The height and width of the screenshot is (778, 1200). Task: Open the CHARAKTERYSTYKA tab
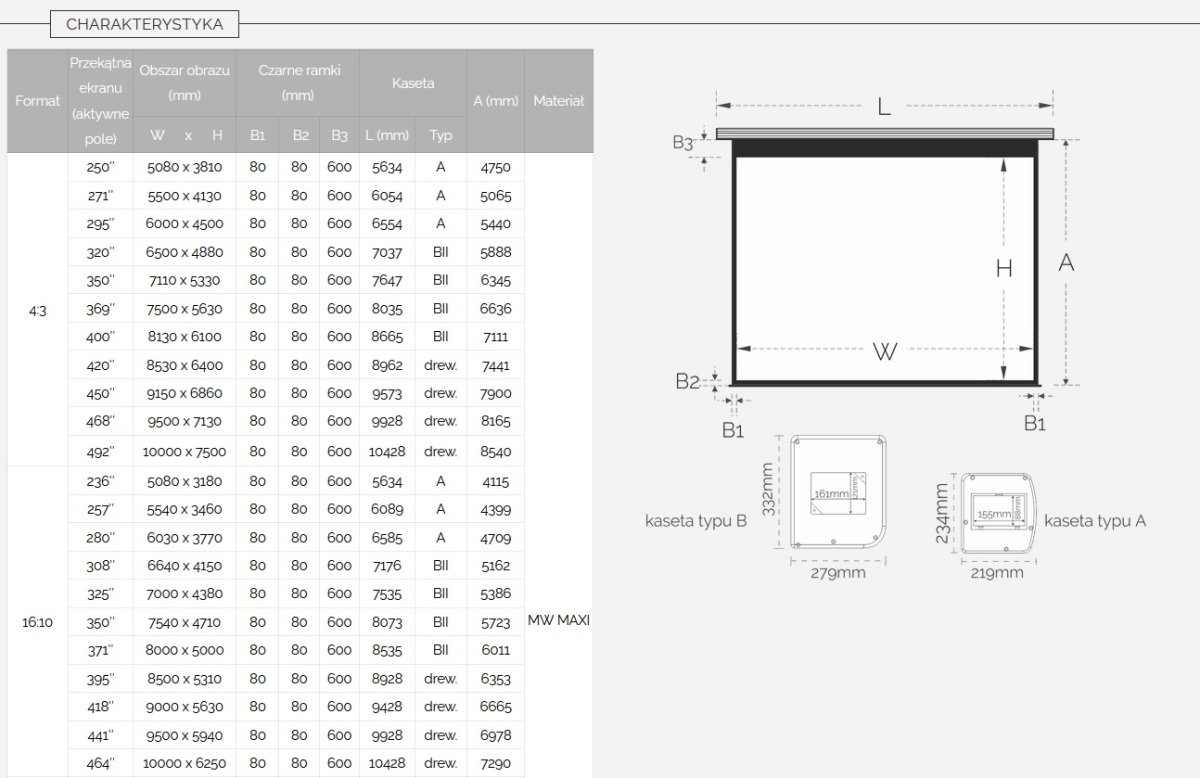pyautogui.click(x=144, y=24)
